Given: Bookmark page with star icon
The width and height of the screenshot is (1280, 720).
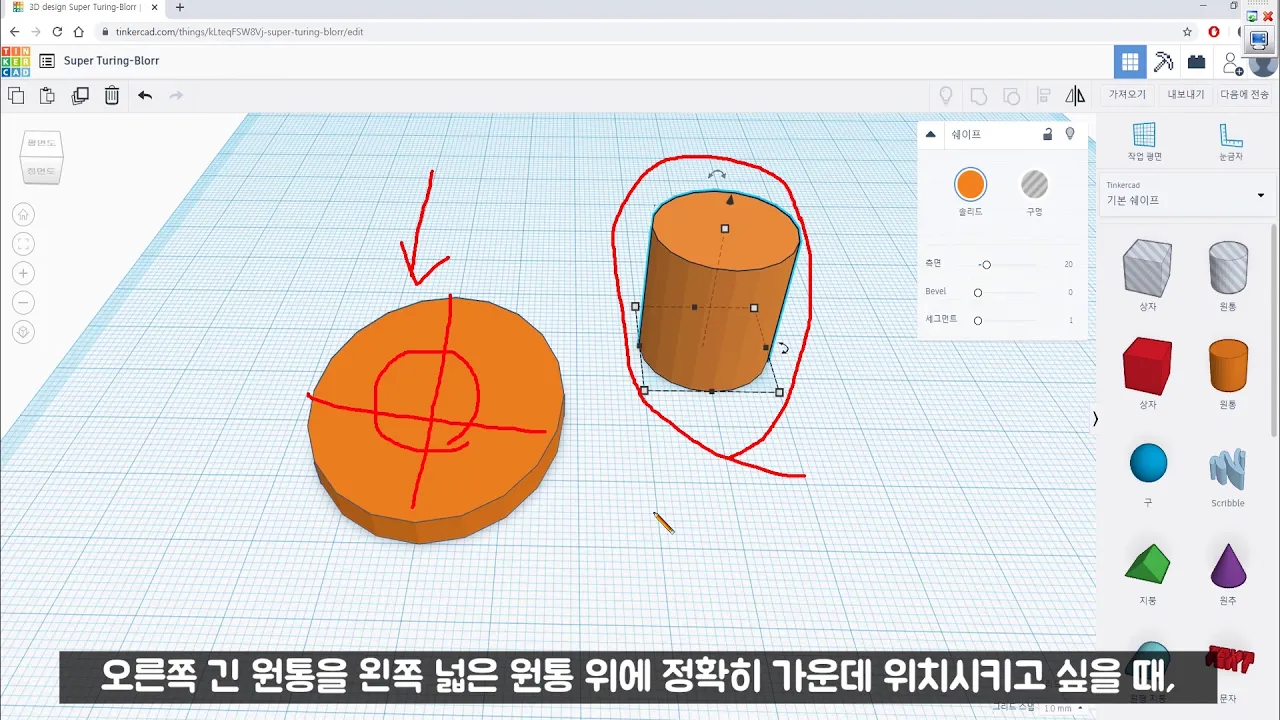Looking at the screenshot, I should (x=1187, y=32).
